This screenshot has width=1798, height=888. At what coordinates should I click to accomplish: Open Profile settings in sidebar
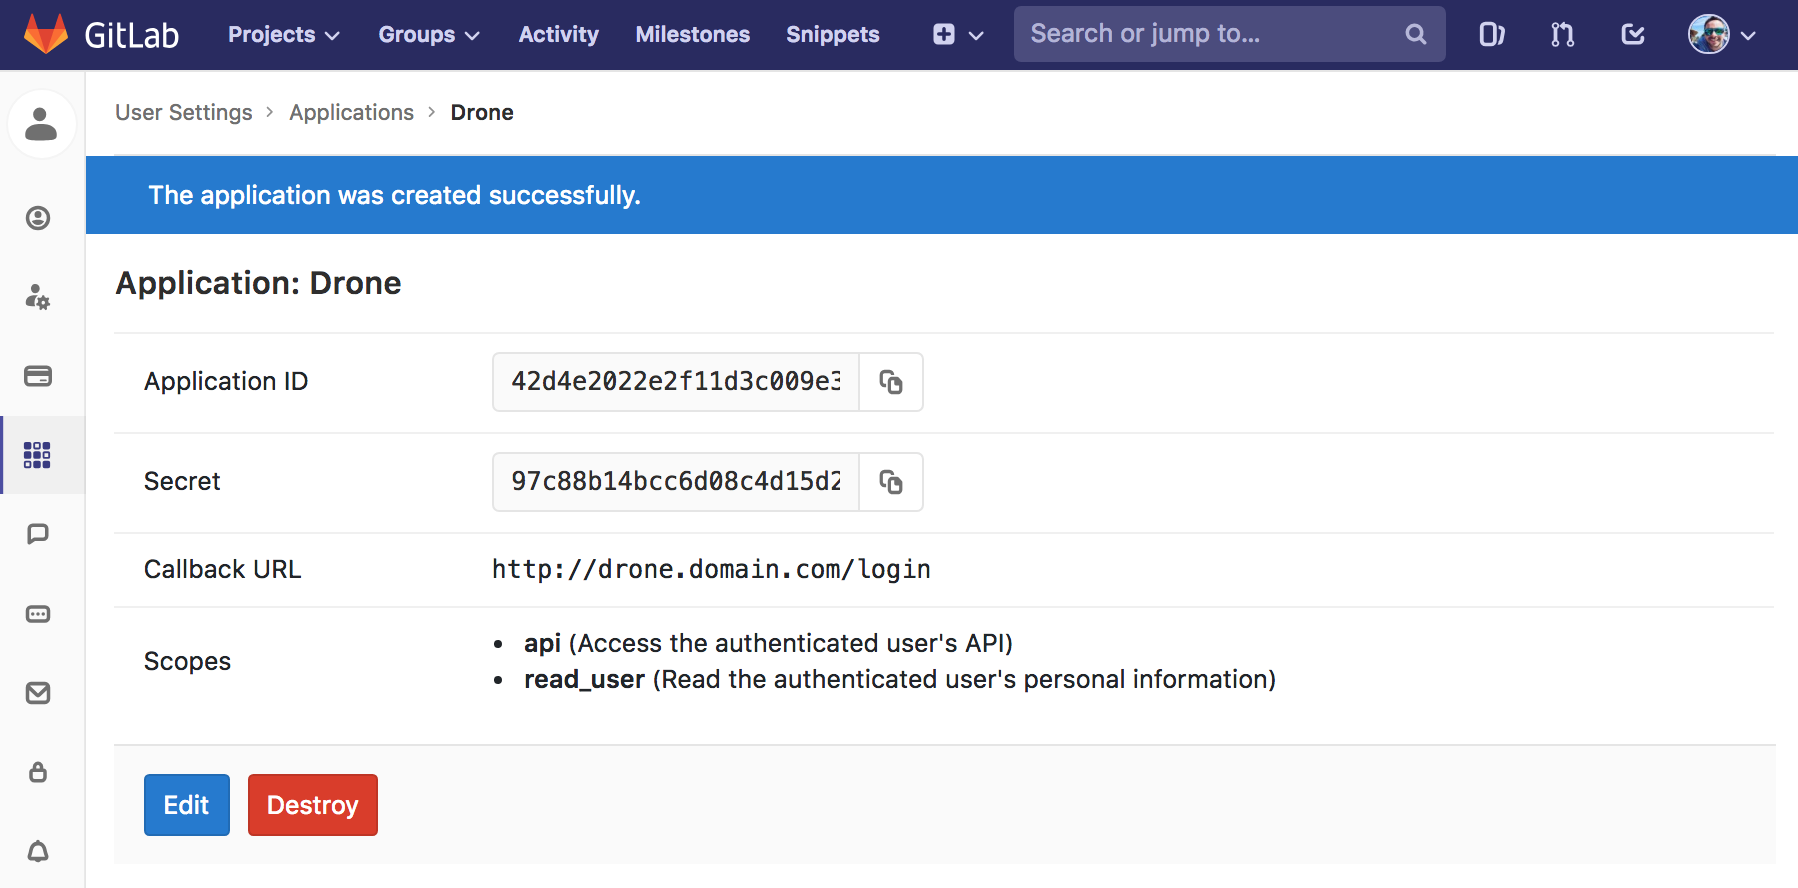(x=38, y=218)
